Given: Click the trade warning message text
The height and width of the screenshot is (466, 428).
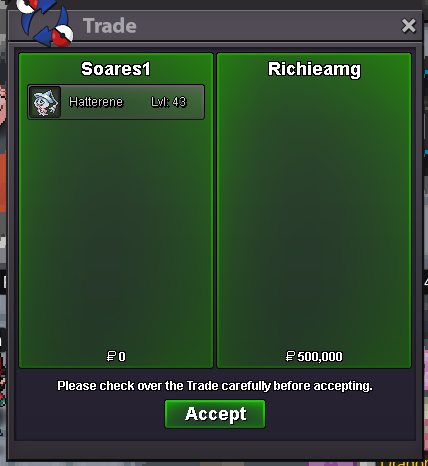Looking at the screenshot, I should click(x=215, y=386).
